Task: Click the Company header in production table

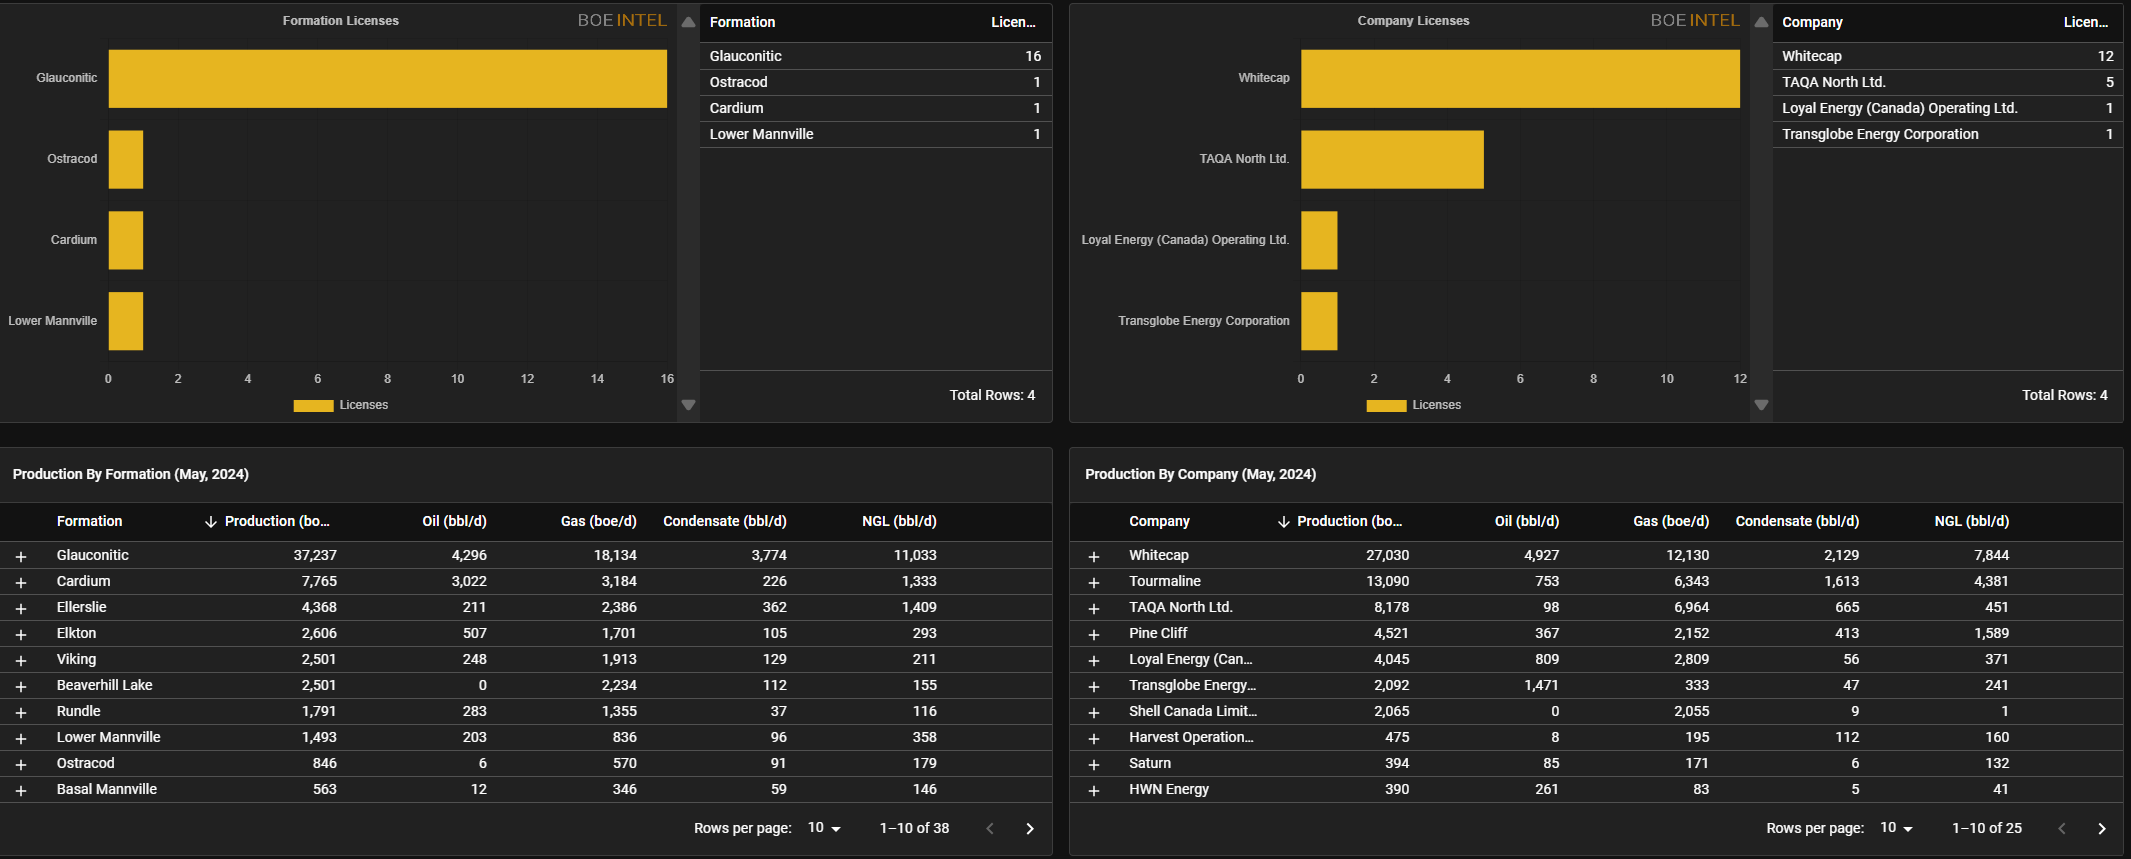Action: [1160, 521]
